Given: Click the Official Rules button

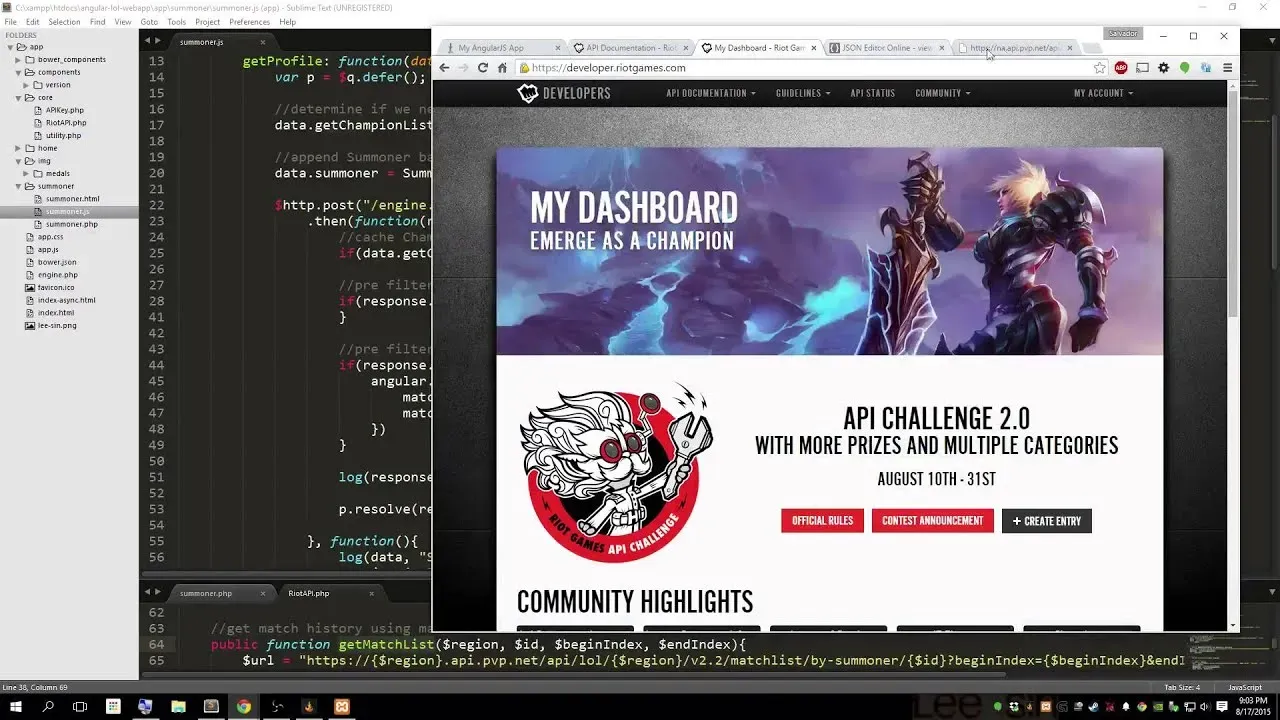Looking at the screenshot, I should pyautogui.click(x=822, y=521).
